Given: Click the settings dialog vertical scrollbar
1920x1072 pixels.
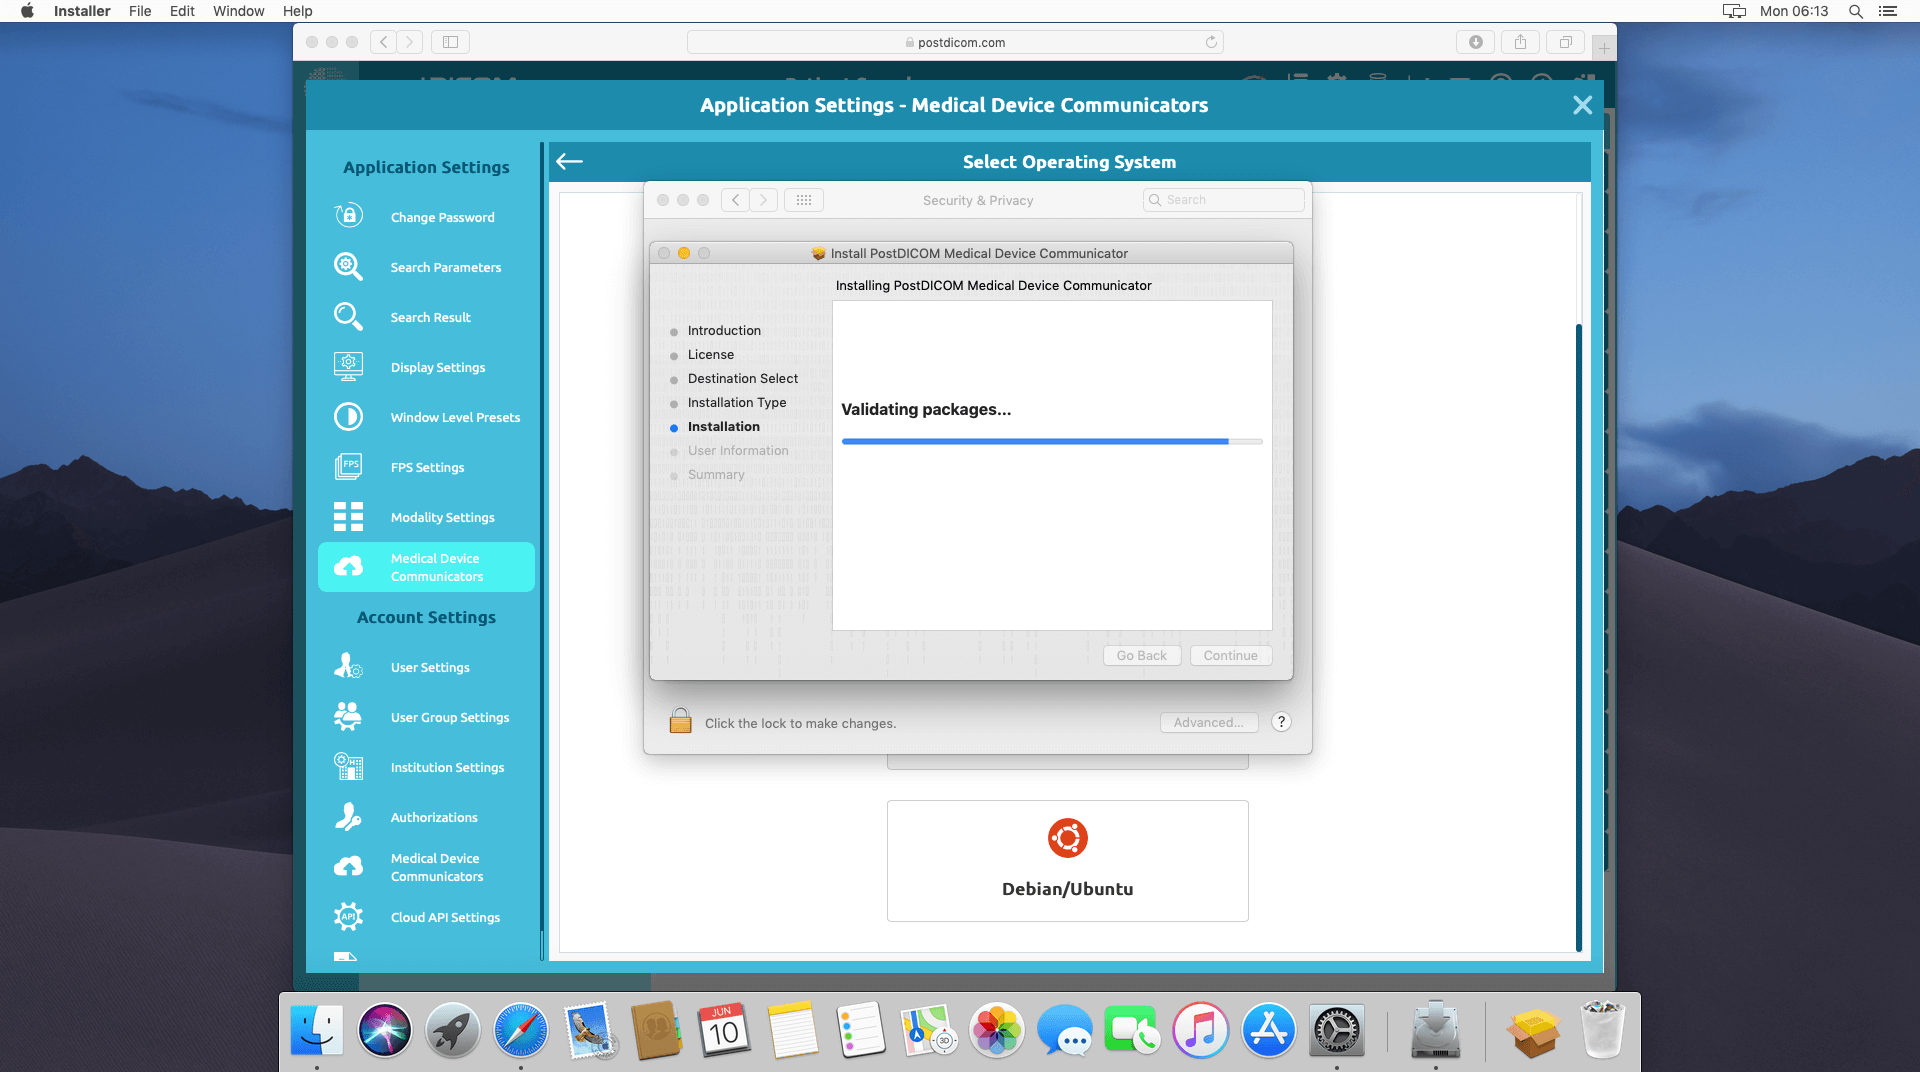Looking at the screenshot, I should pyautogui.click(x=1579, y=637).
